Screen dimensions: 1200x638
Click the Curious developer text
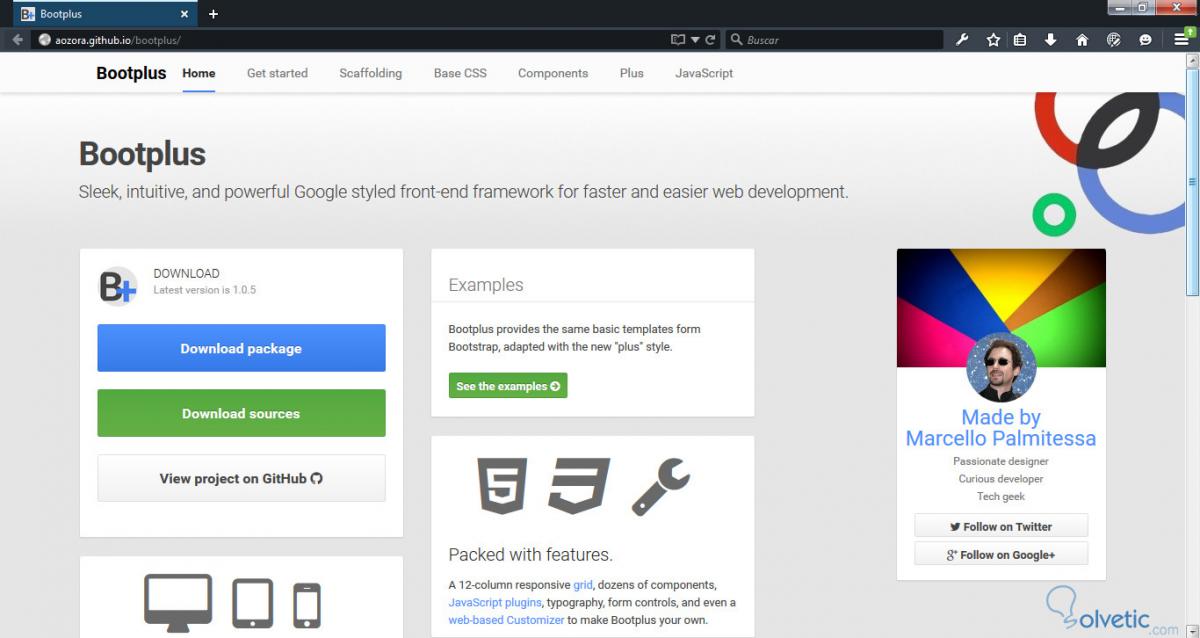[x=1001, y=479]
